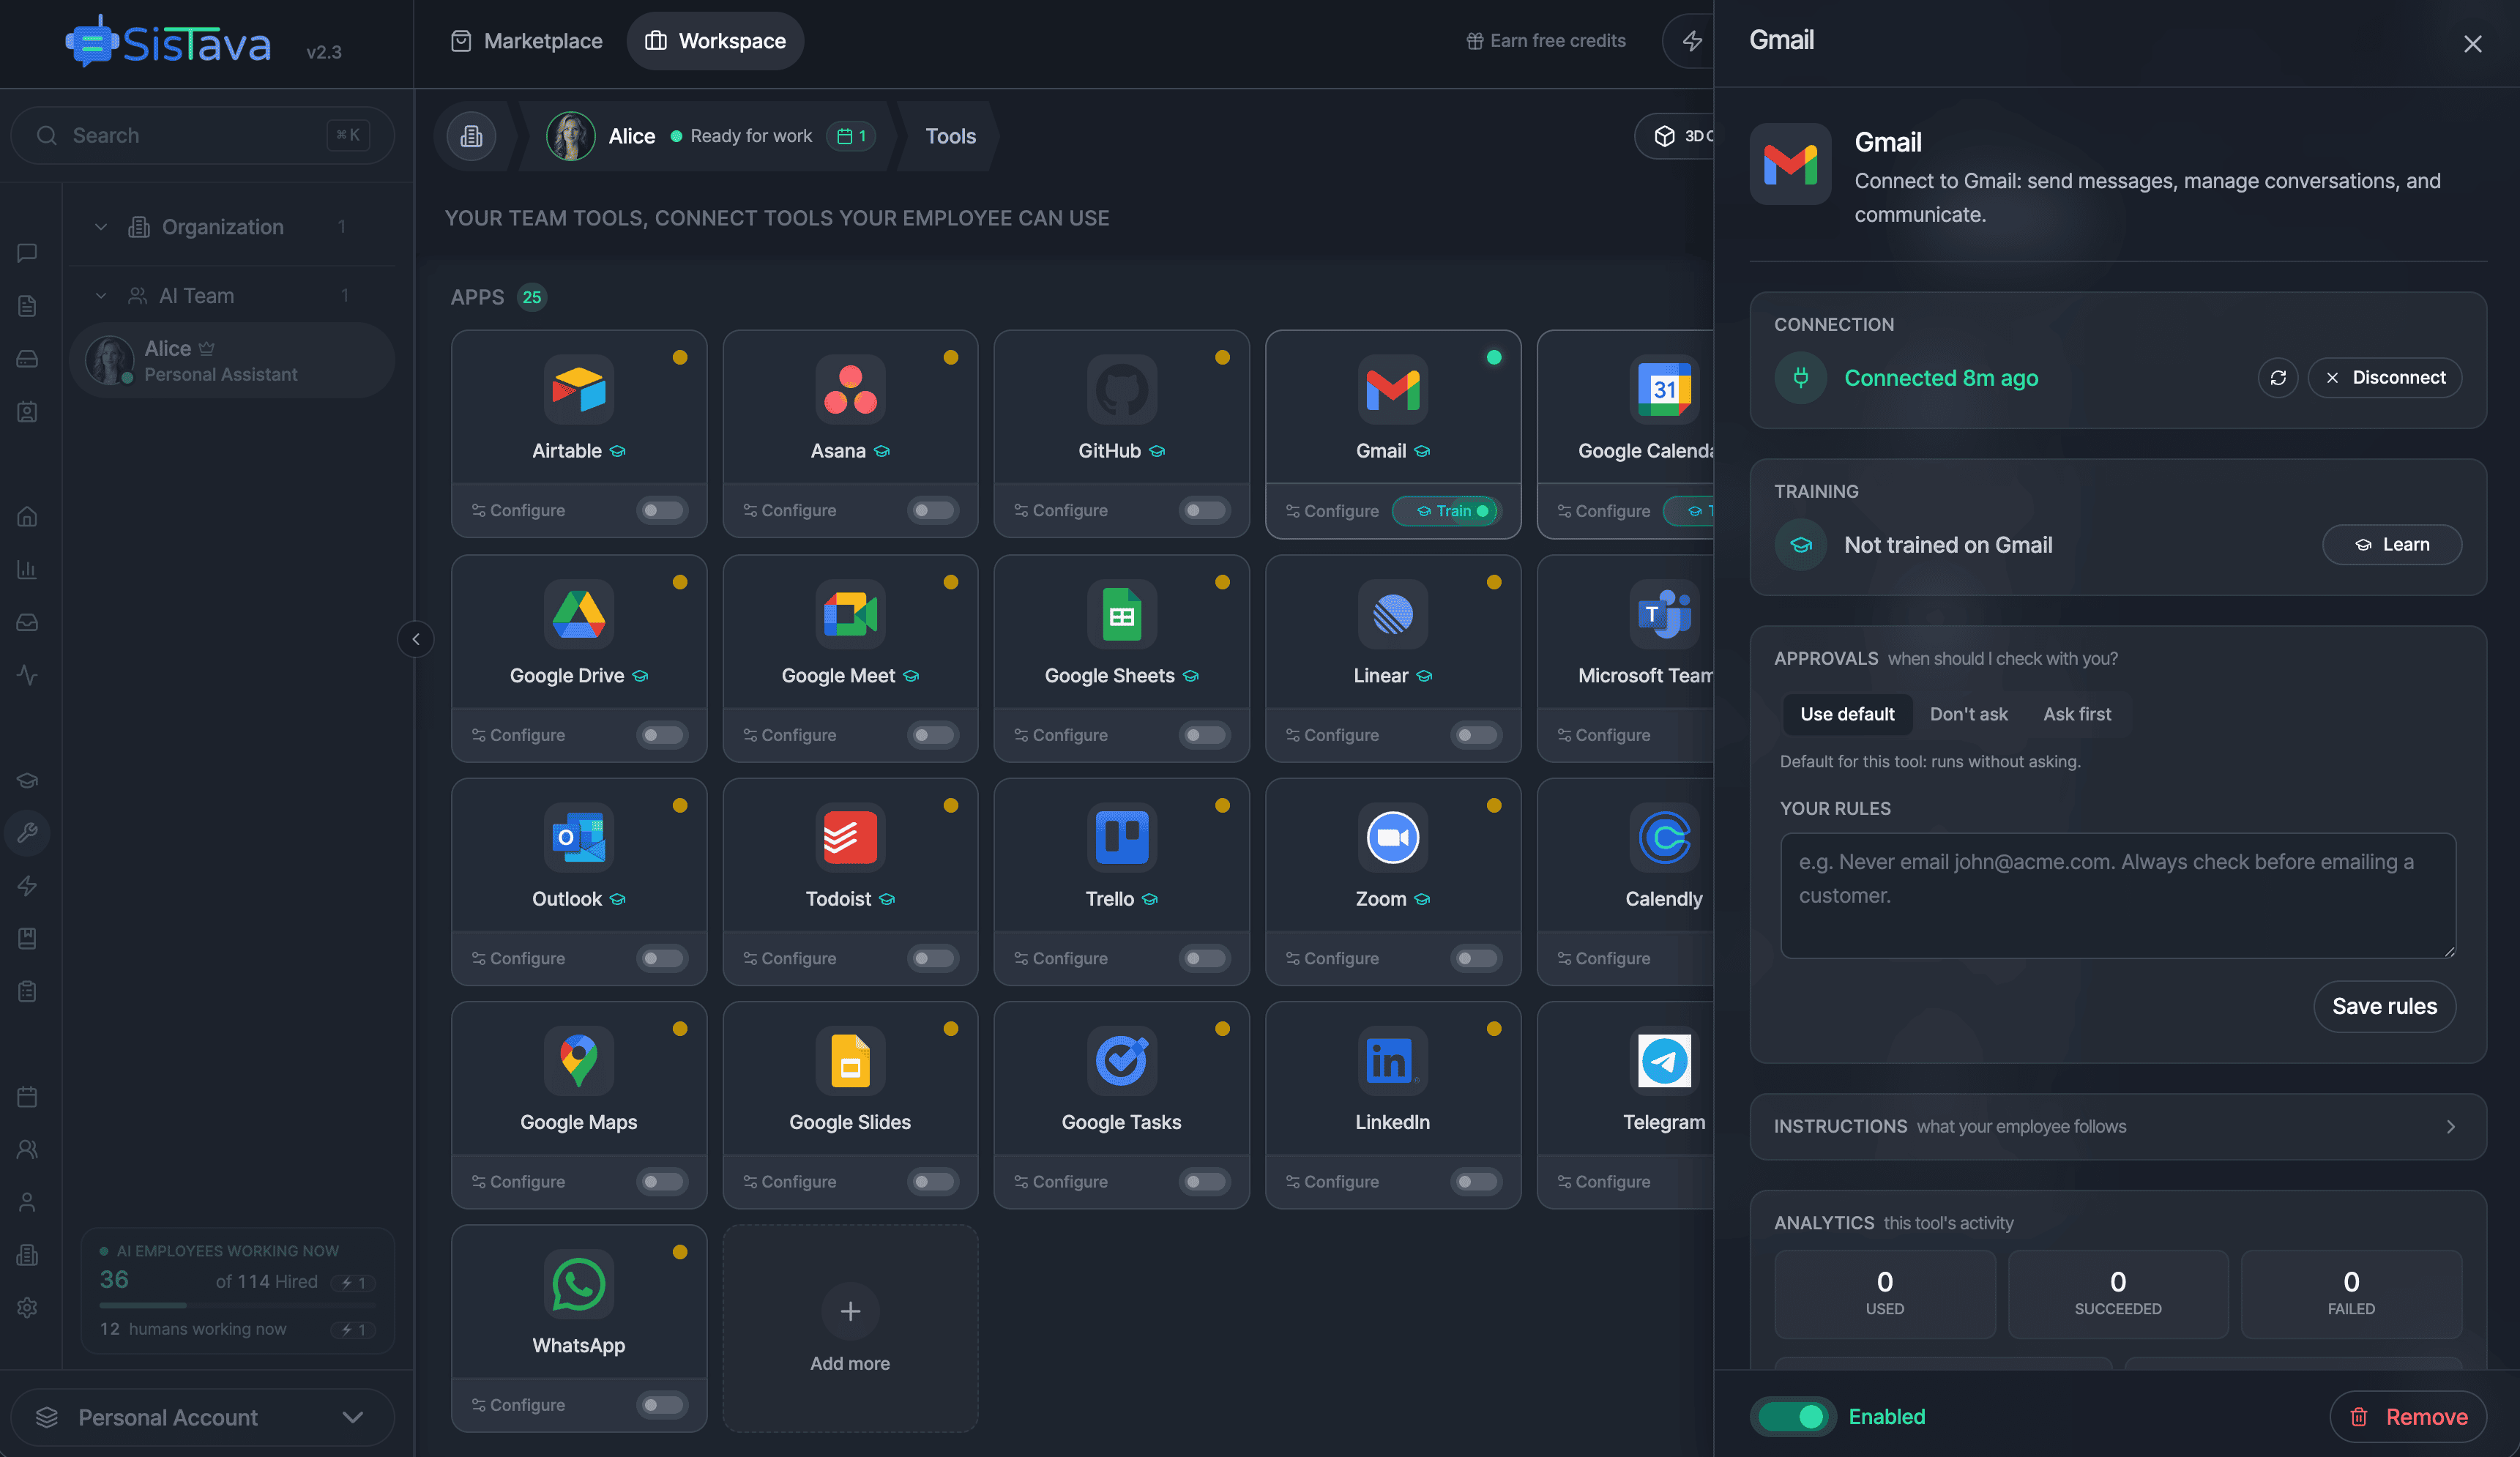This screenshot has height=1457, width=2520.
Task: Disable Gmail using the Enabled switch
Action: coord(1792,1416)
